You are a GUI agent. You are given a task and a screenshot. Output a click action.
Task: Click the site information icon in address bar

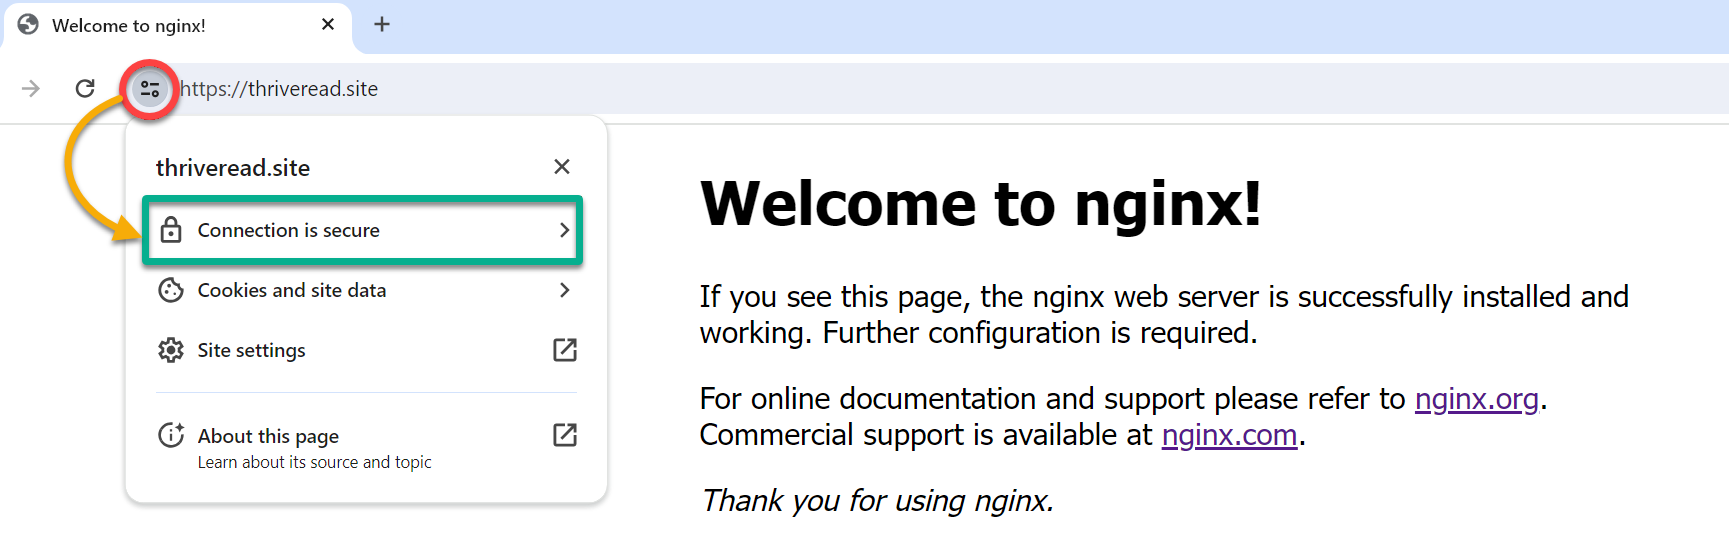coord(150,89)
